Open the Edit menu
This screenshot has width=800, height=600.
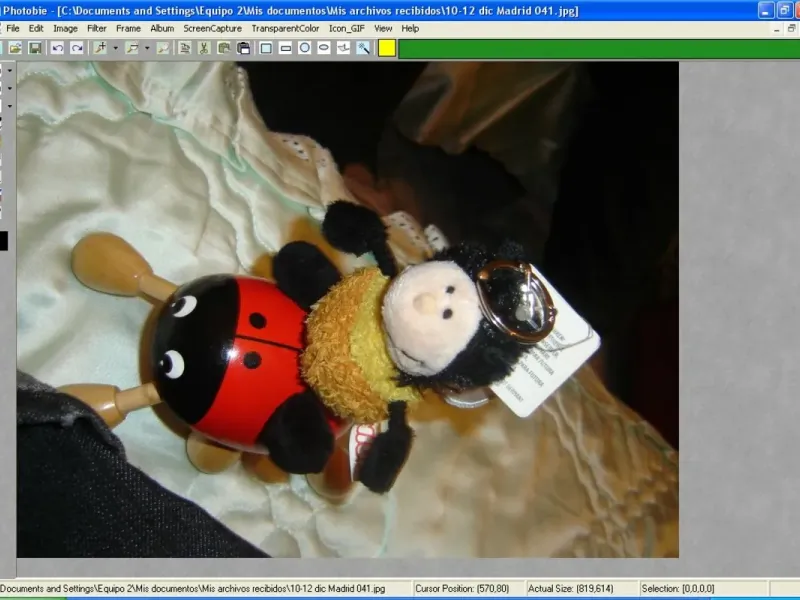tap(36, 29)
